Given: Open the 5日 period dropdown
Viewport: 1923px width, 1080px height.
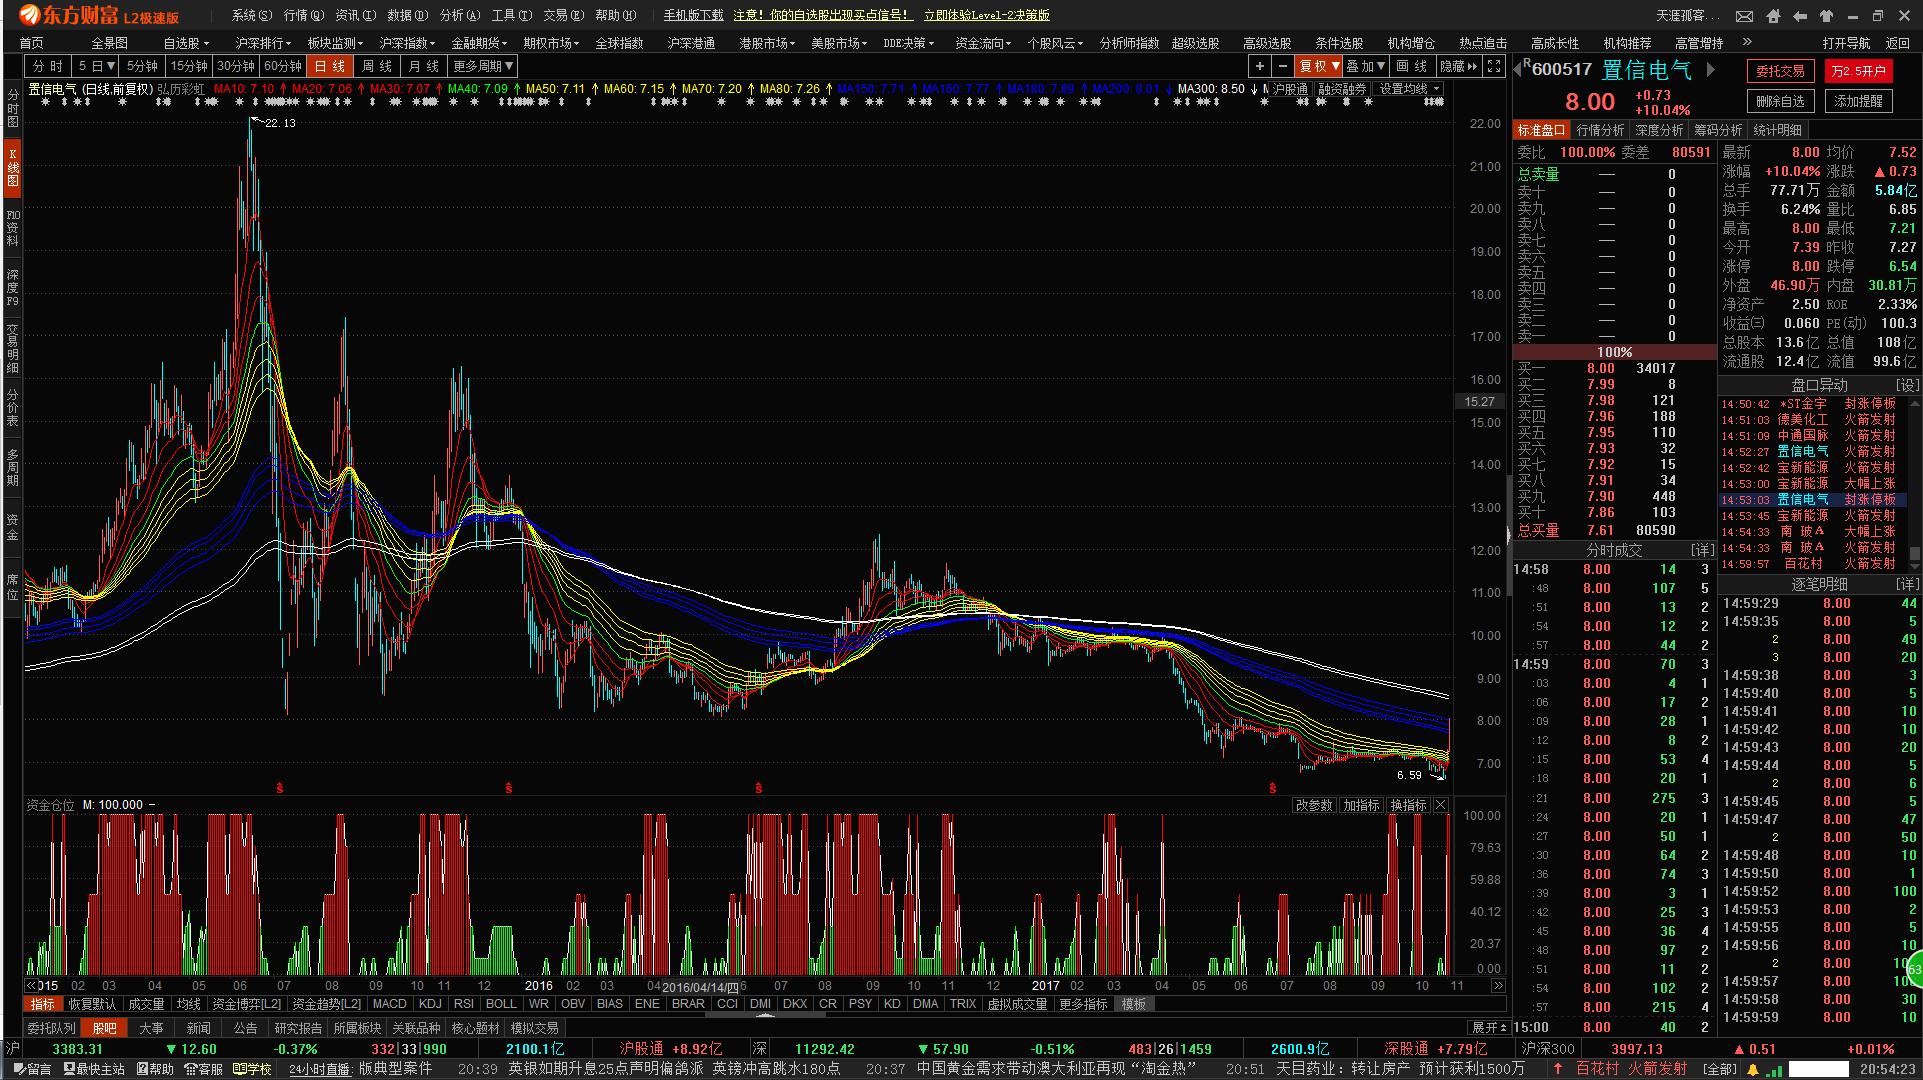Looking at the screenshot, I should tap(96, 66).
